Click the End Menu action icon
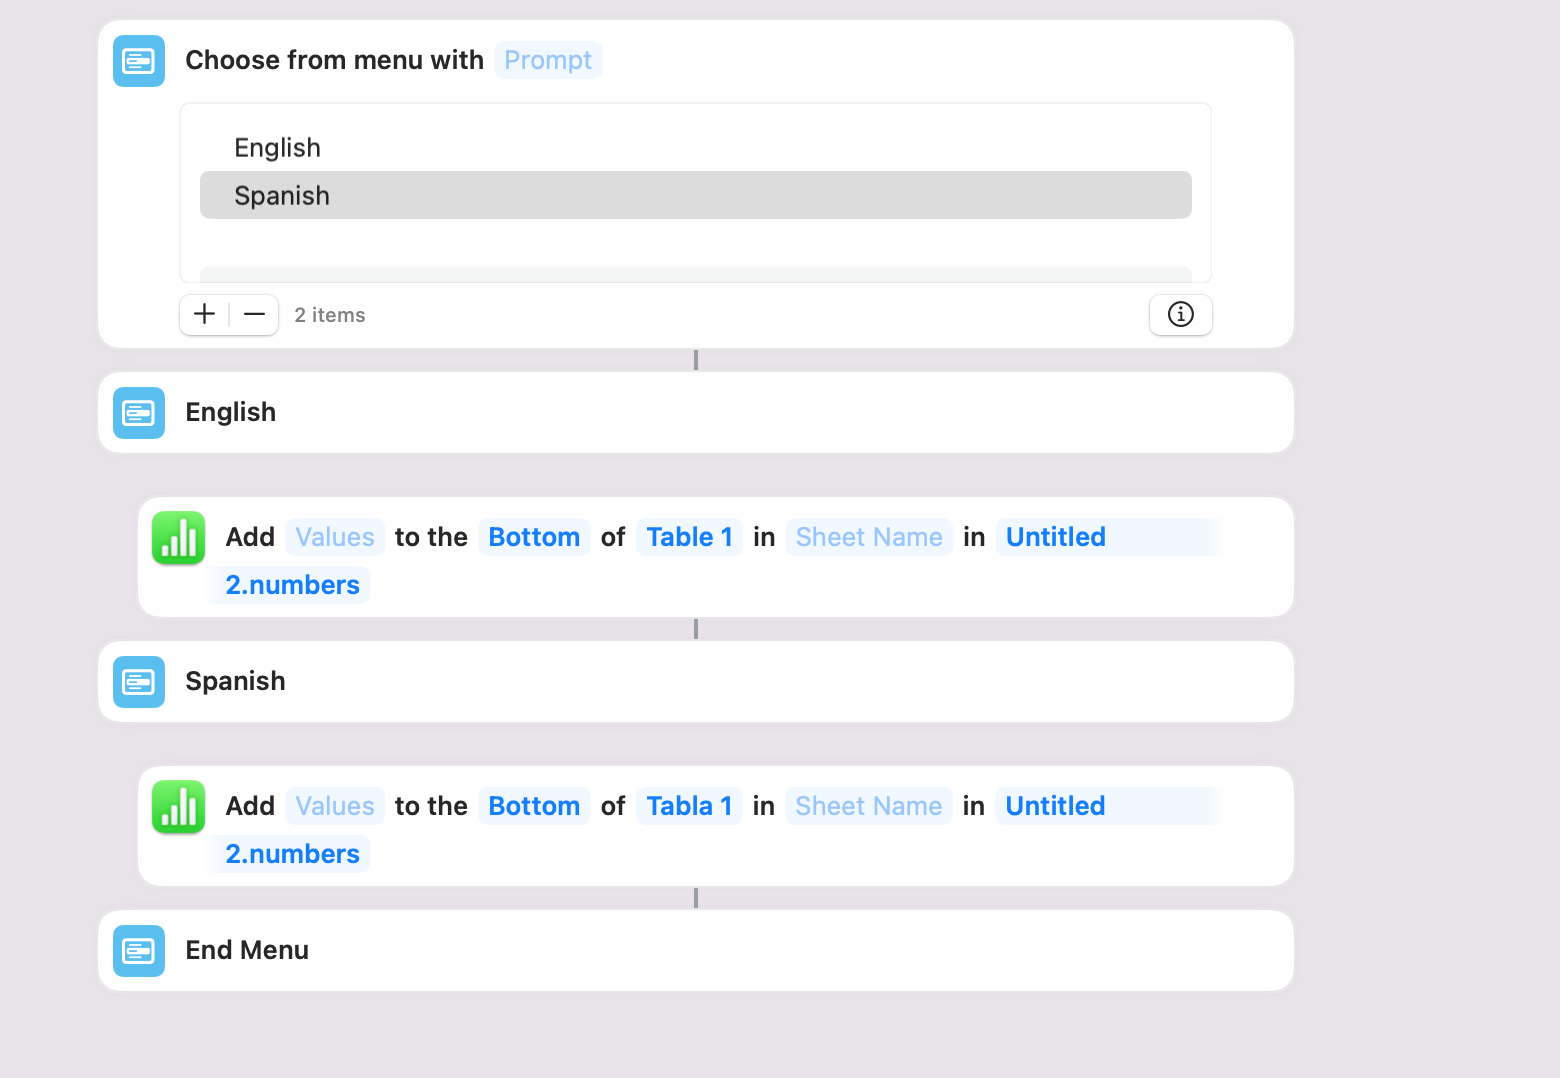The width and height of the screenshot is (1560, 1078). point(139,951)
